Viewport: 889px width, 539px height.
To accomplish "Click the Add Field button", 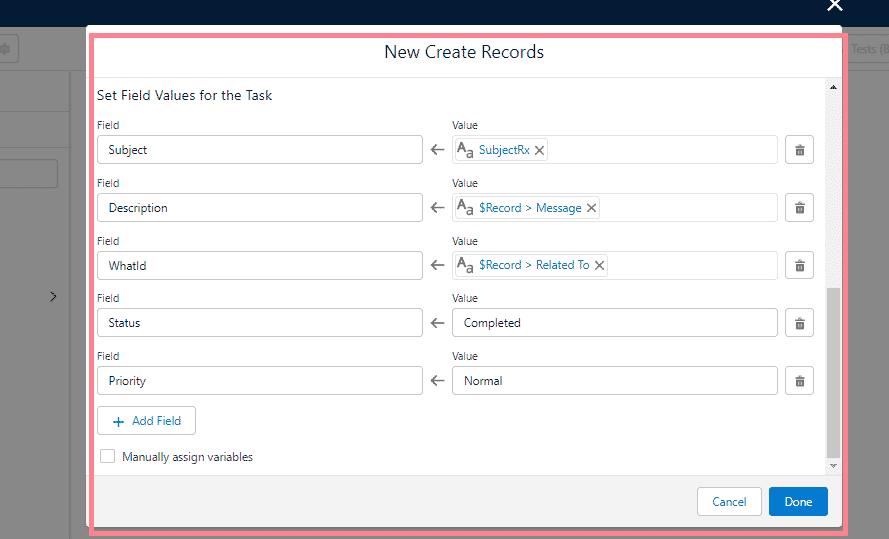I will coord(146,421).
